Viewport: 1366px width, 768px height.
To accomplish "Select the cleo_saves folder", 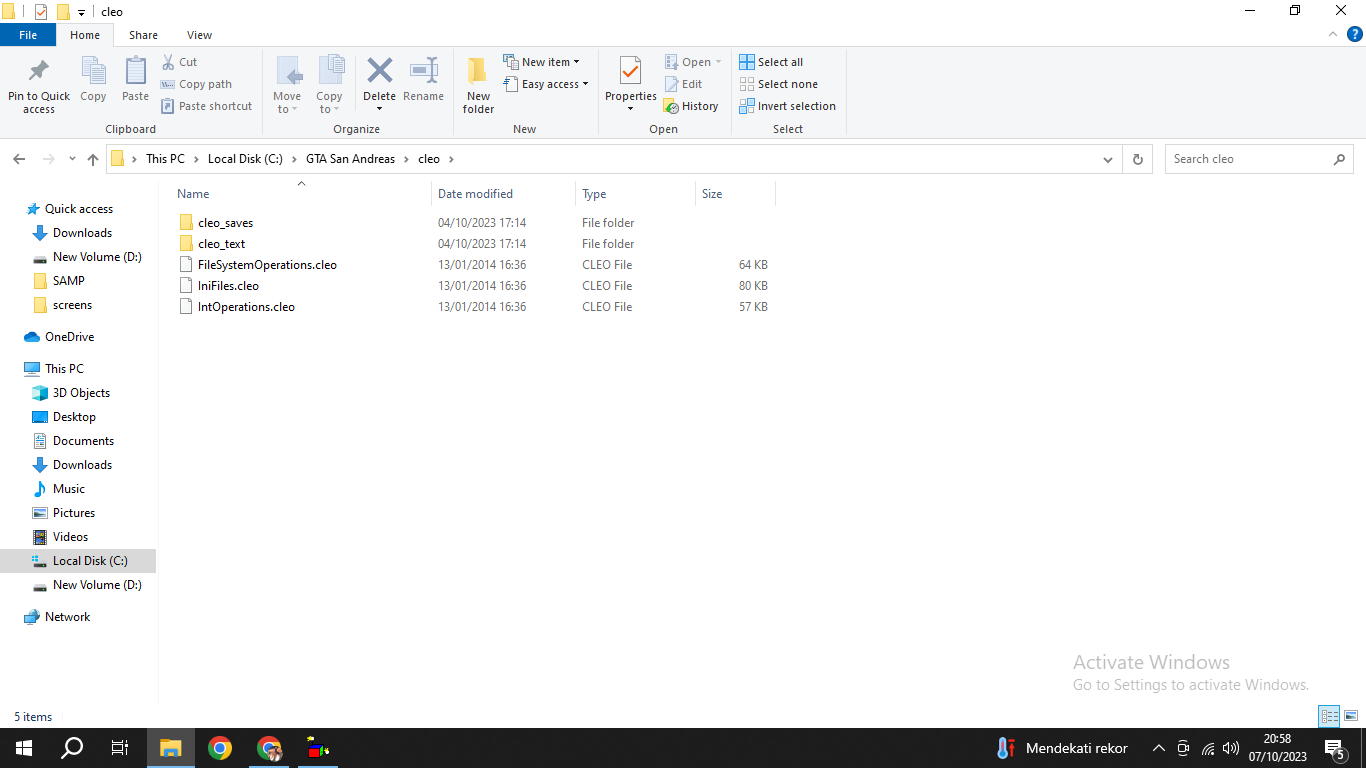I will tap(225, 223).
